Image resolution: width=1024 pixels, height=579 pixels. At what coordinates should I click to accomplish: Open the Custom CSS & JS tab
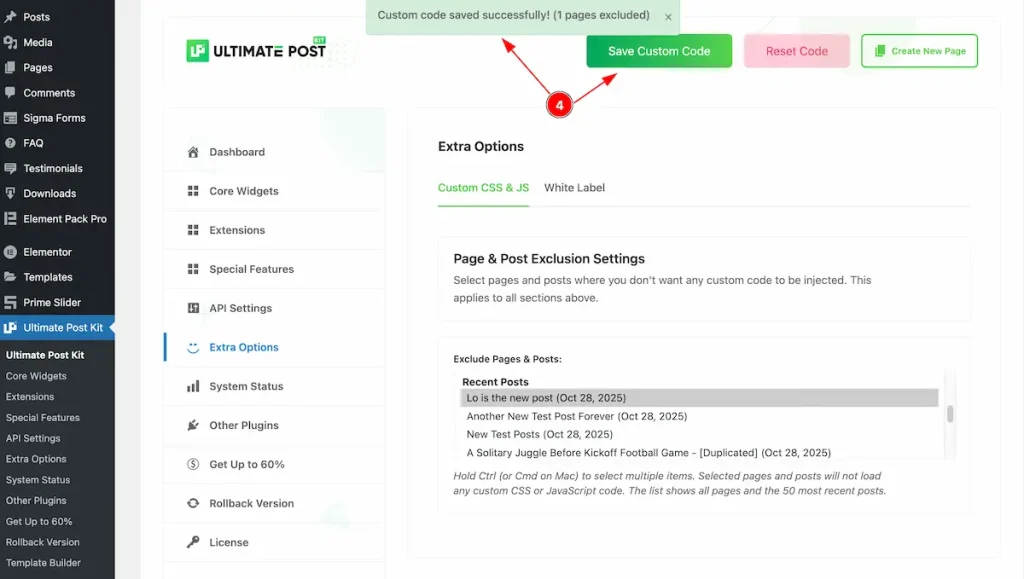click(x=483, y=188)
